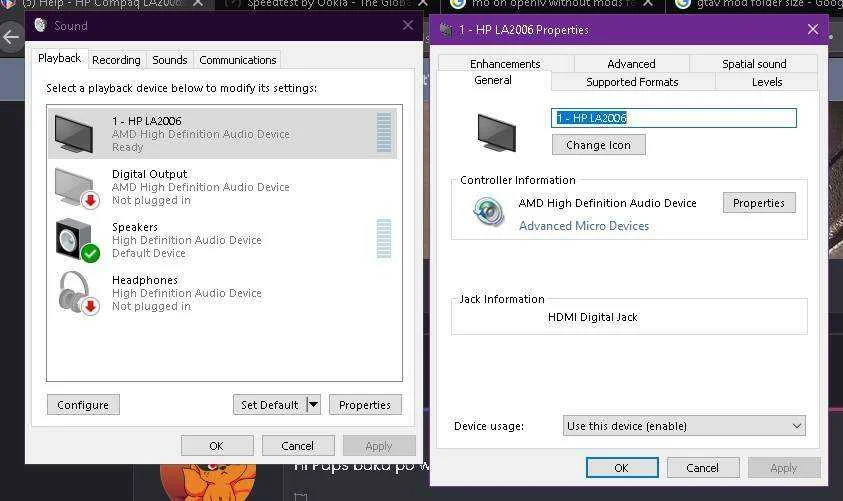Click 'AMD High Definition Audio Device' controller text

tap(608, 203)
